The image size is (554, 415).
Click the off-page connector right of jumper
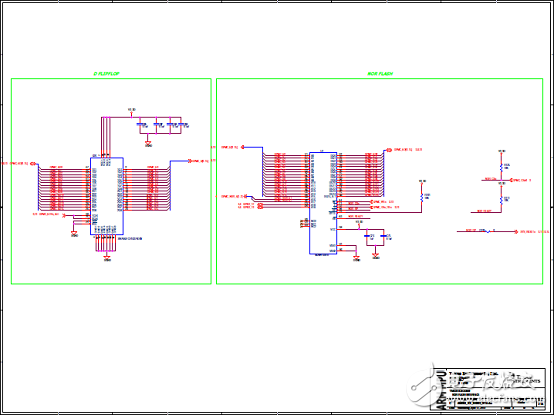[x=517, y=232]
